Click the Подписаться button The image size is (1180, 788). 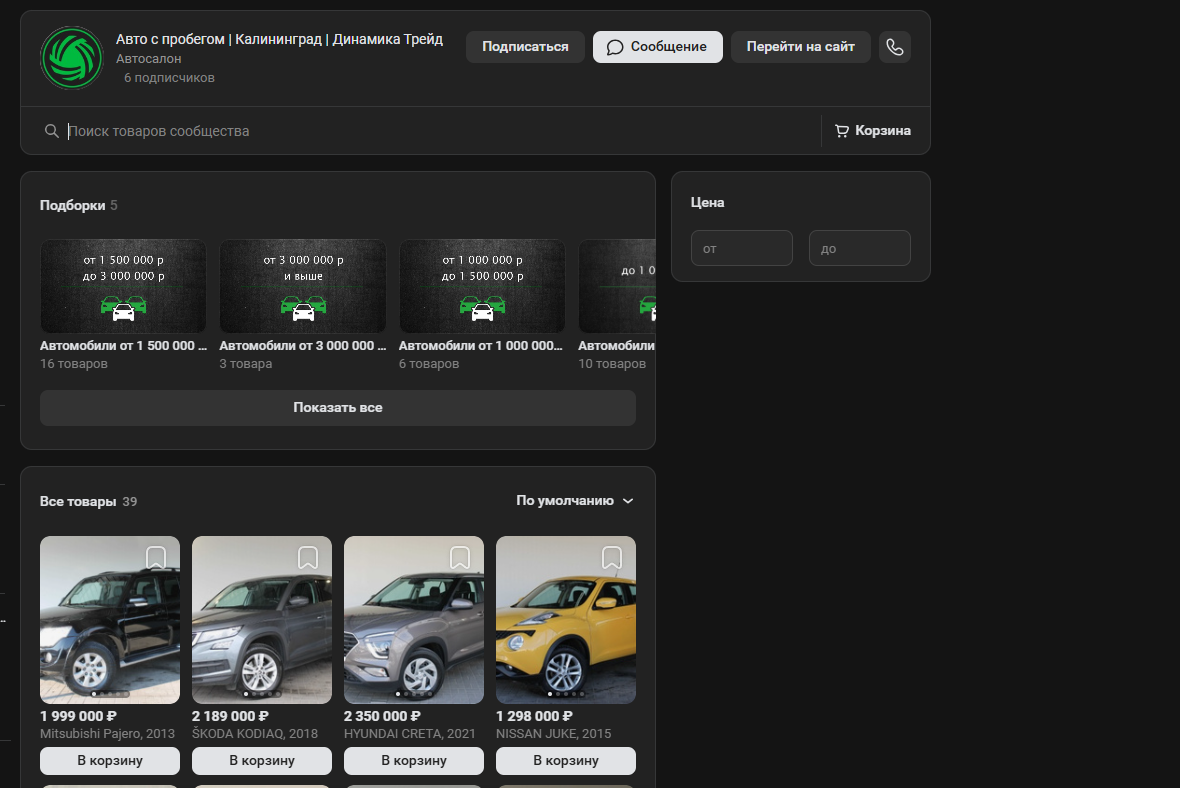[525, 47]
